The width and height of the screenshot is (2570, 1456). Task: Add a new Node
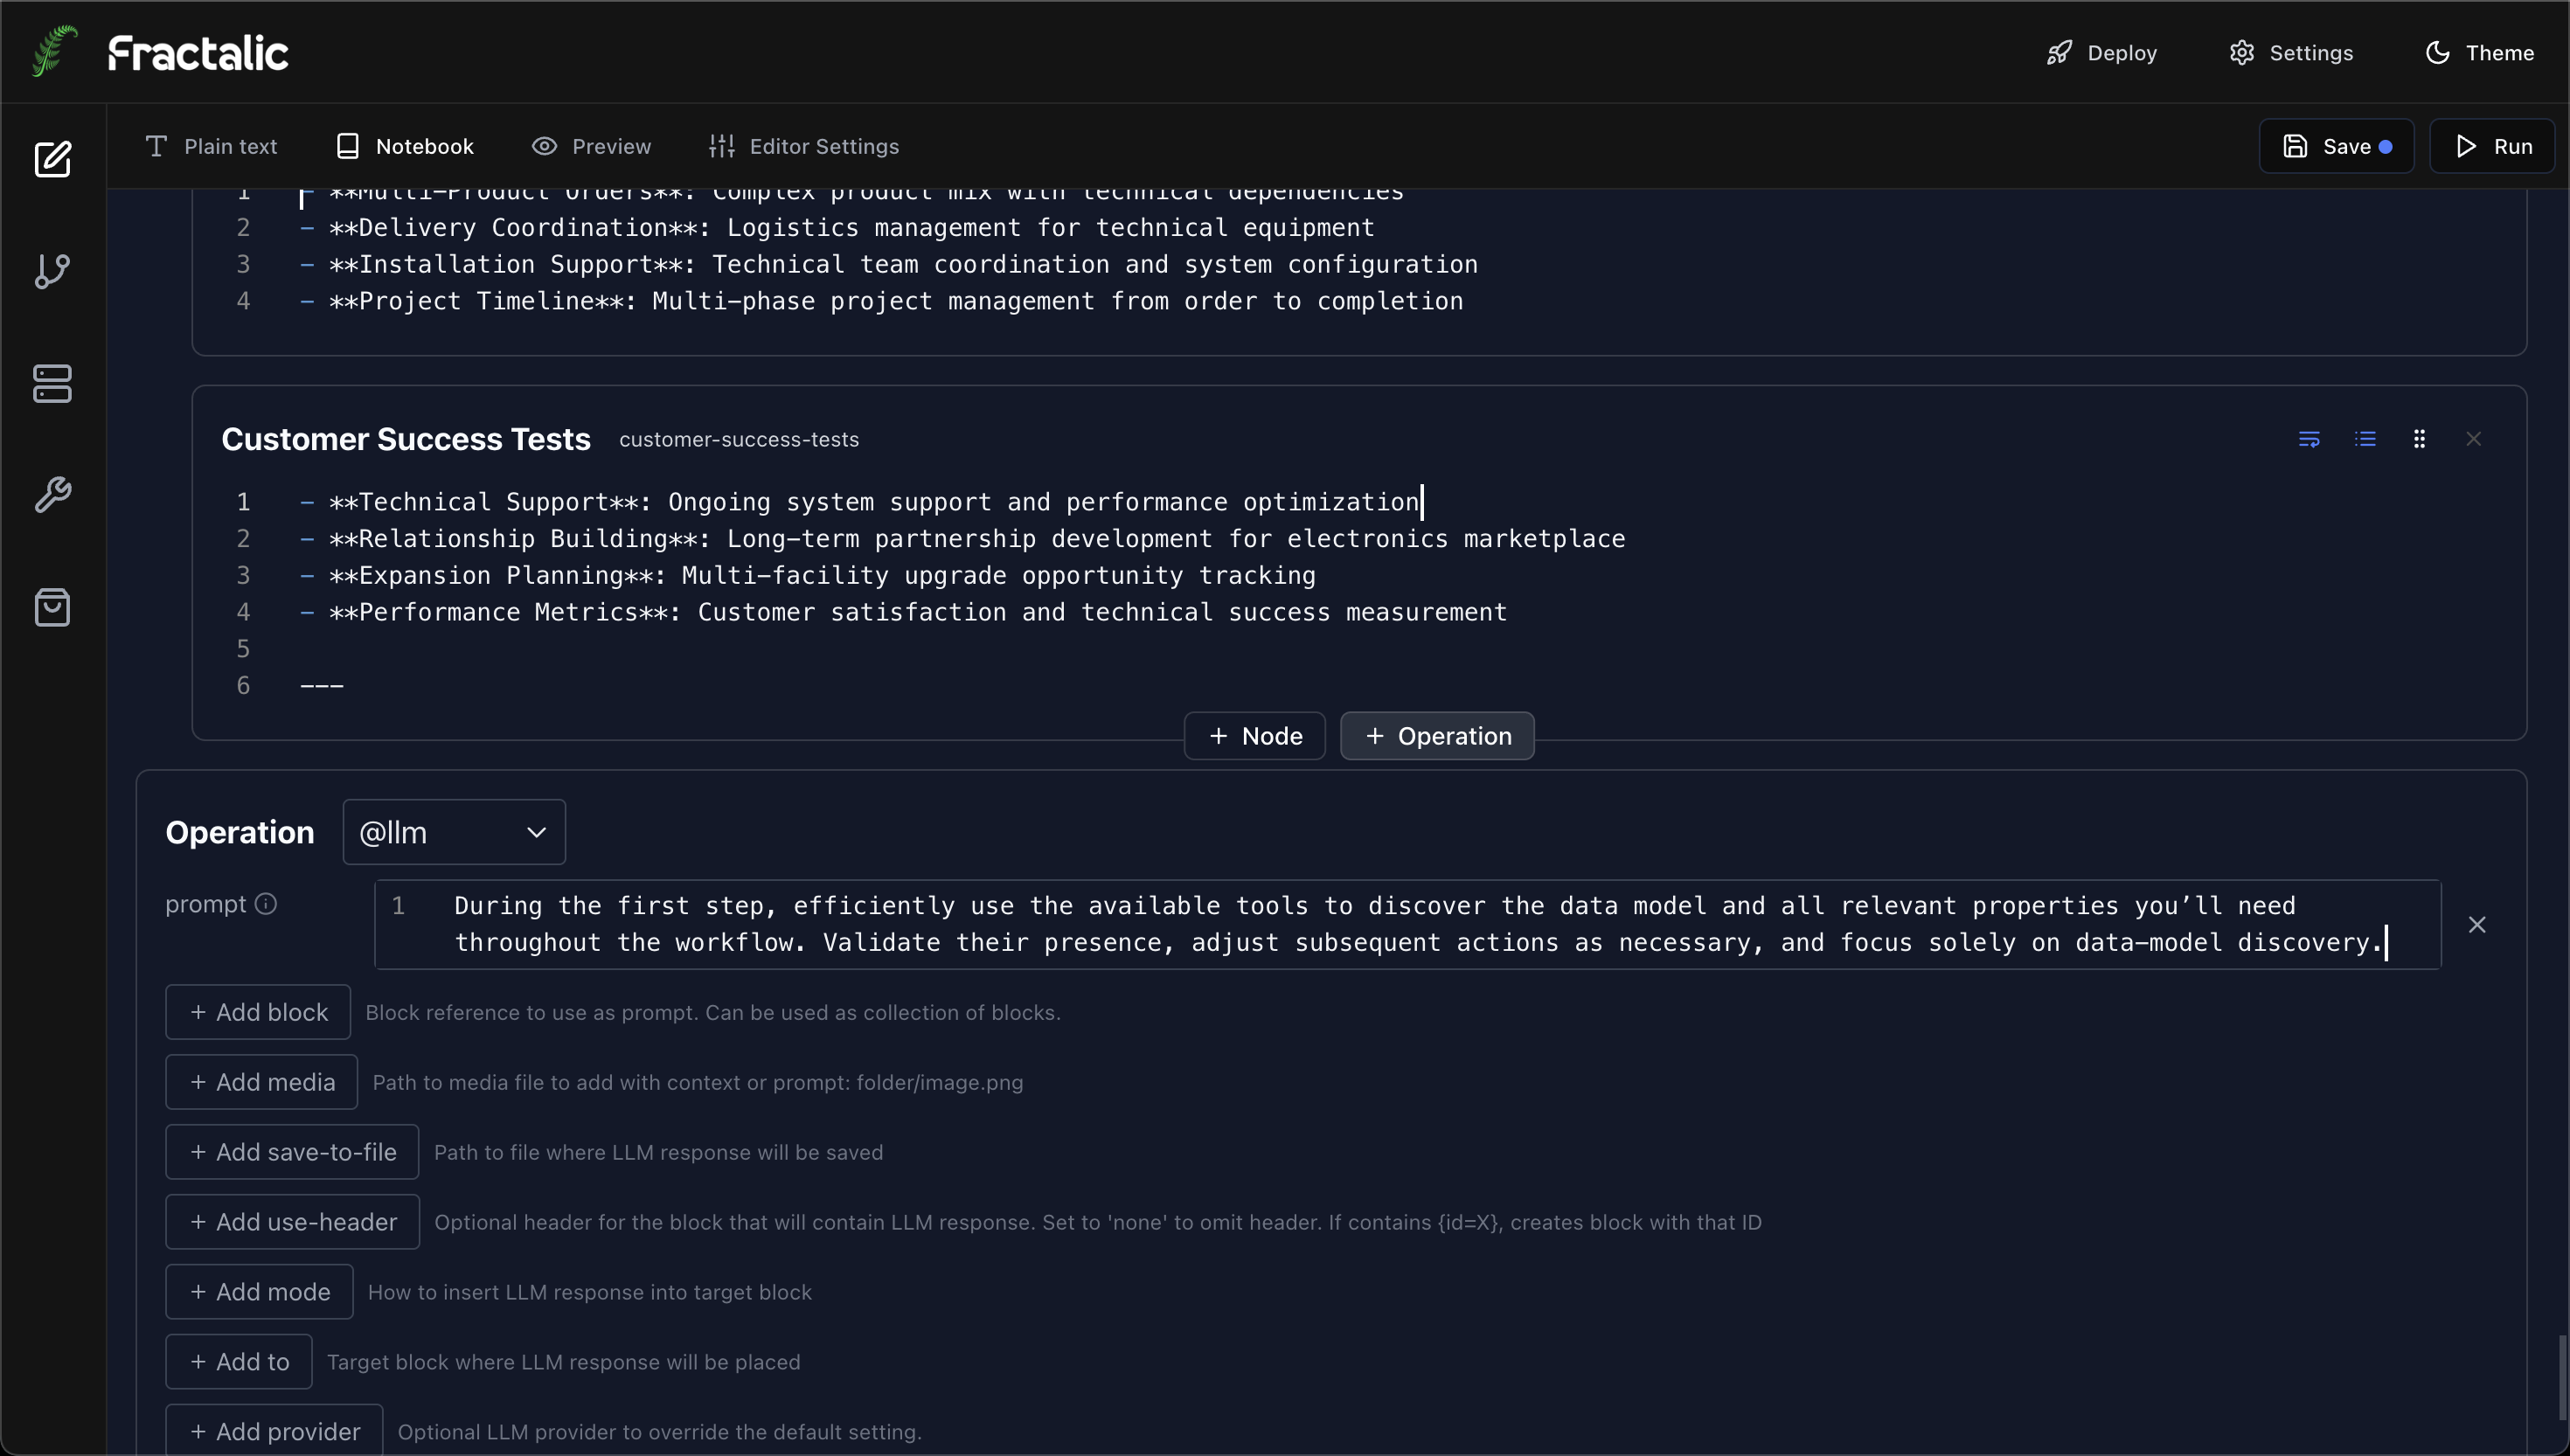1255,736
